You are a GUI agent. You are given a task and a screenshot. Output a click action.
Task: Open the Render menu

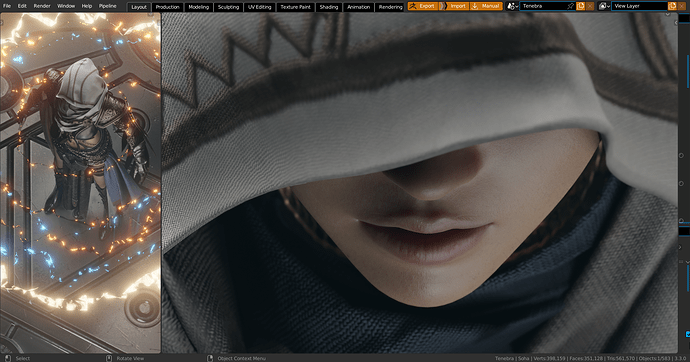coord(42,6)
